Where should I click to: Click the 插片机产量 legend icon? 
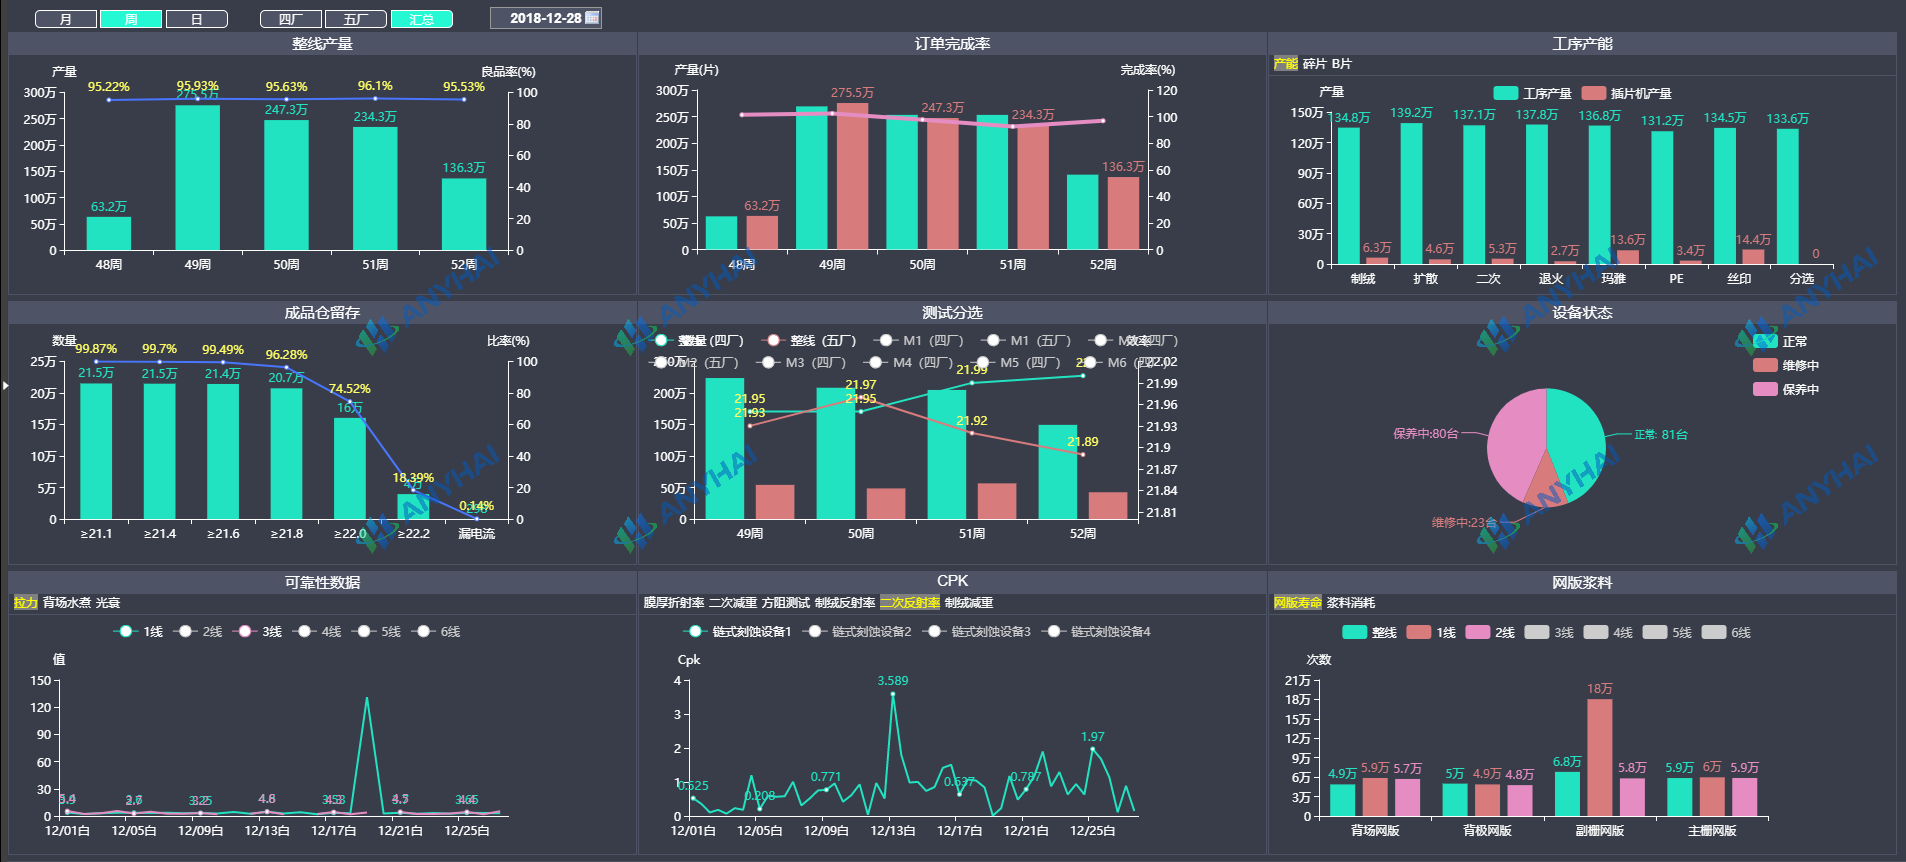[x=1593, y=93]
